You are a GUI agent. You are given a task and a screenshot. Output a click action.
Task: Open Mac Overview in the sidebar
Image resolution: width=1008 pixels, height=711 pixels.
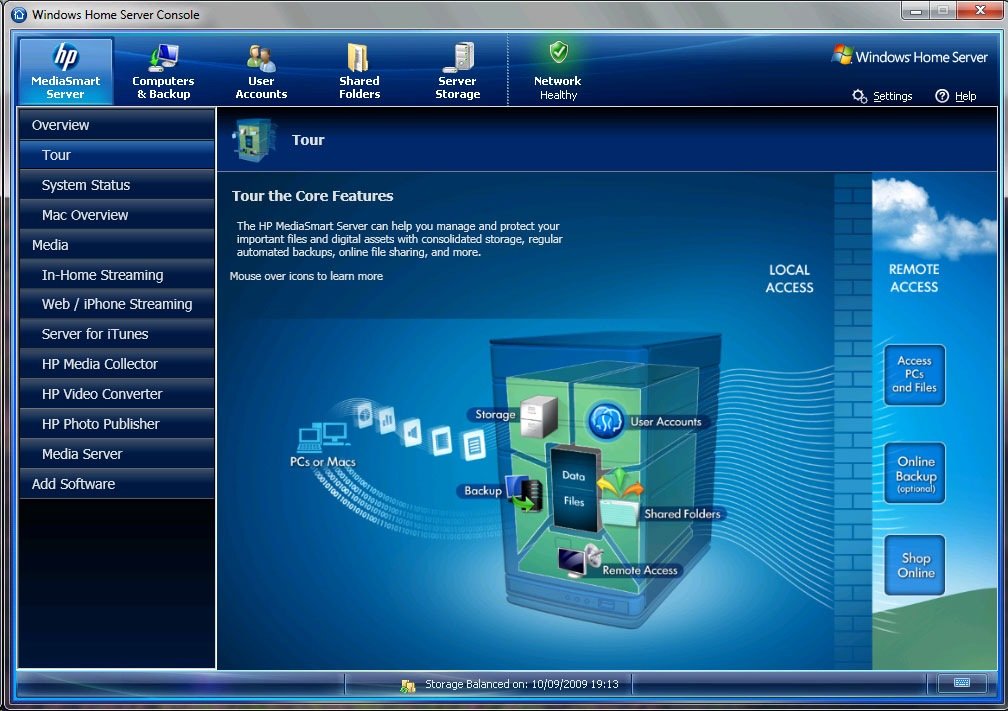(116, 215)
